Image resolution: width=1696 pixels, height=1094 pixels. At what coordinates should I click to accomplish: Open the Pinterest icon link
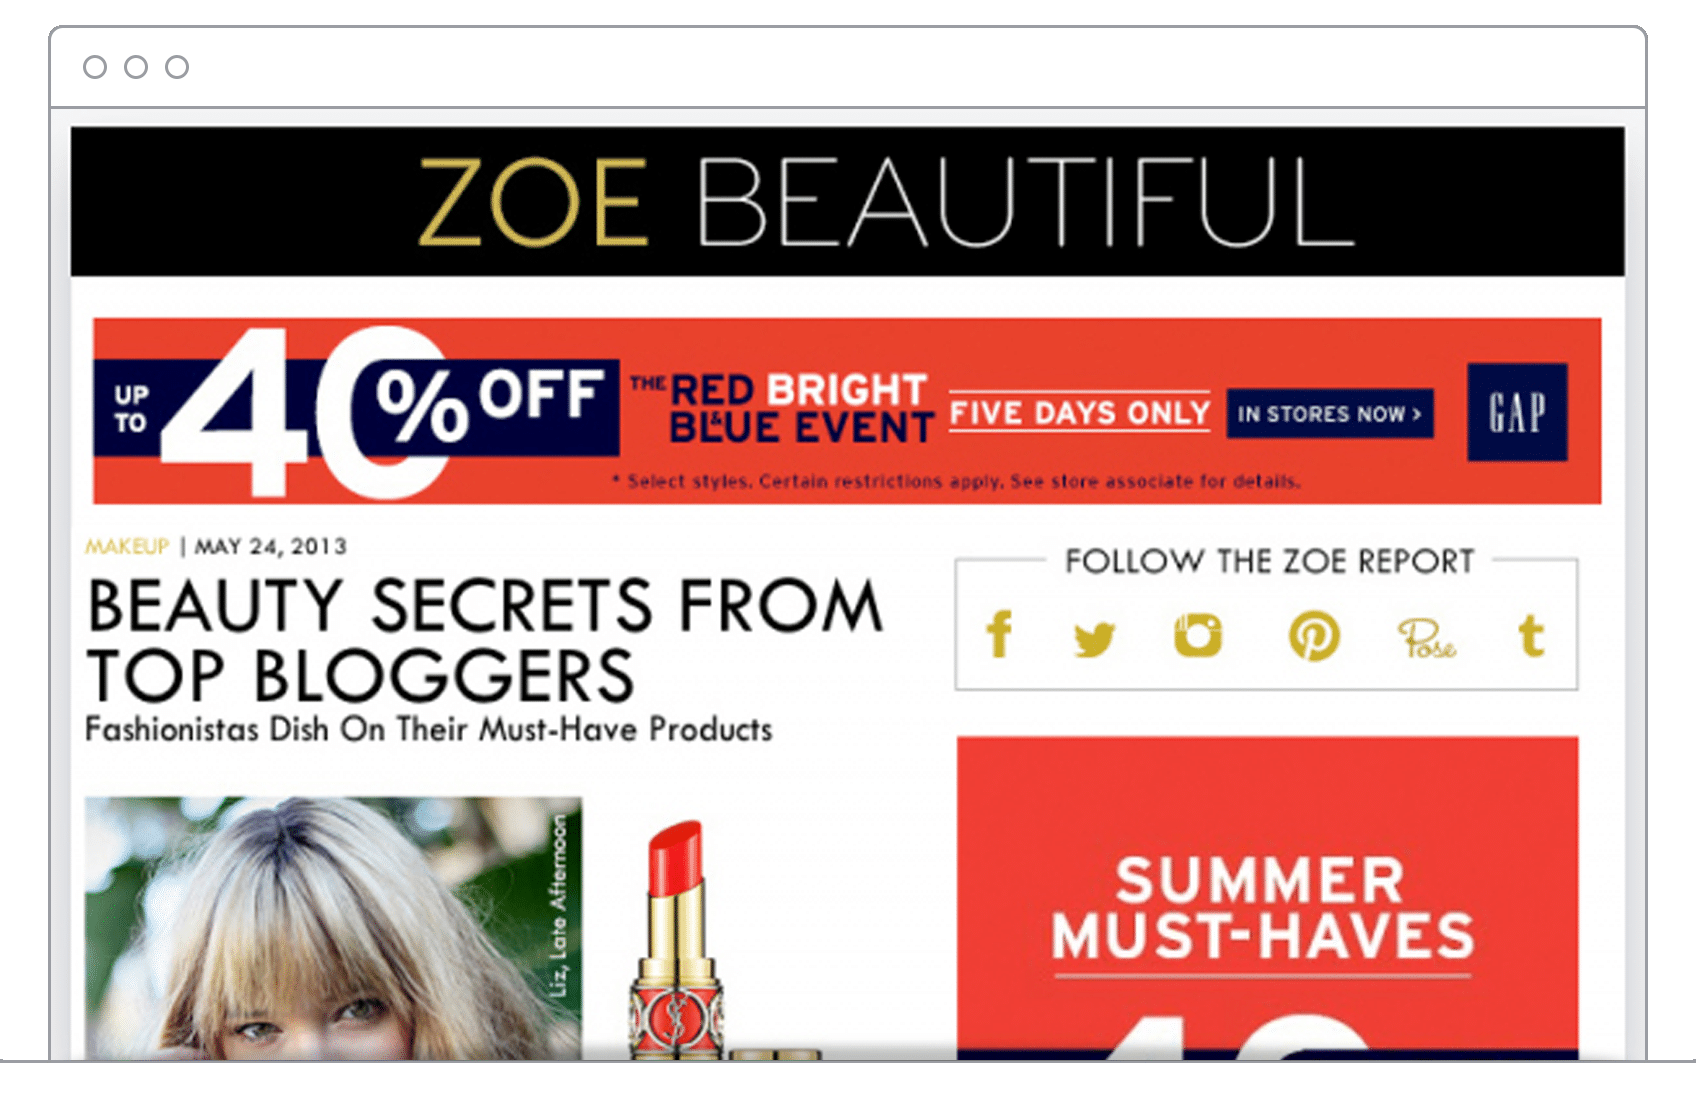(x=1314, y=636)
